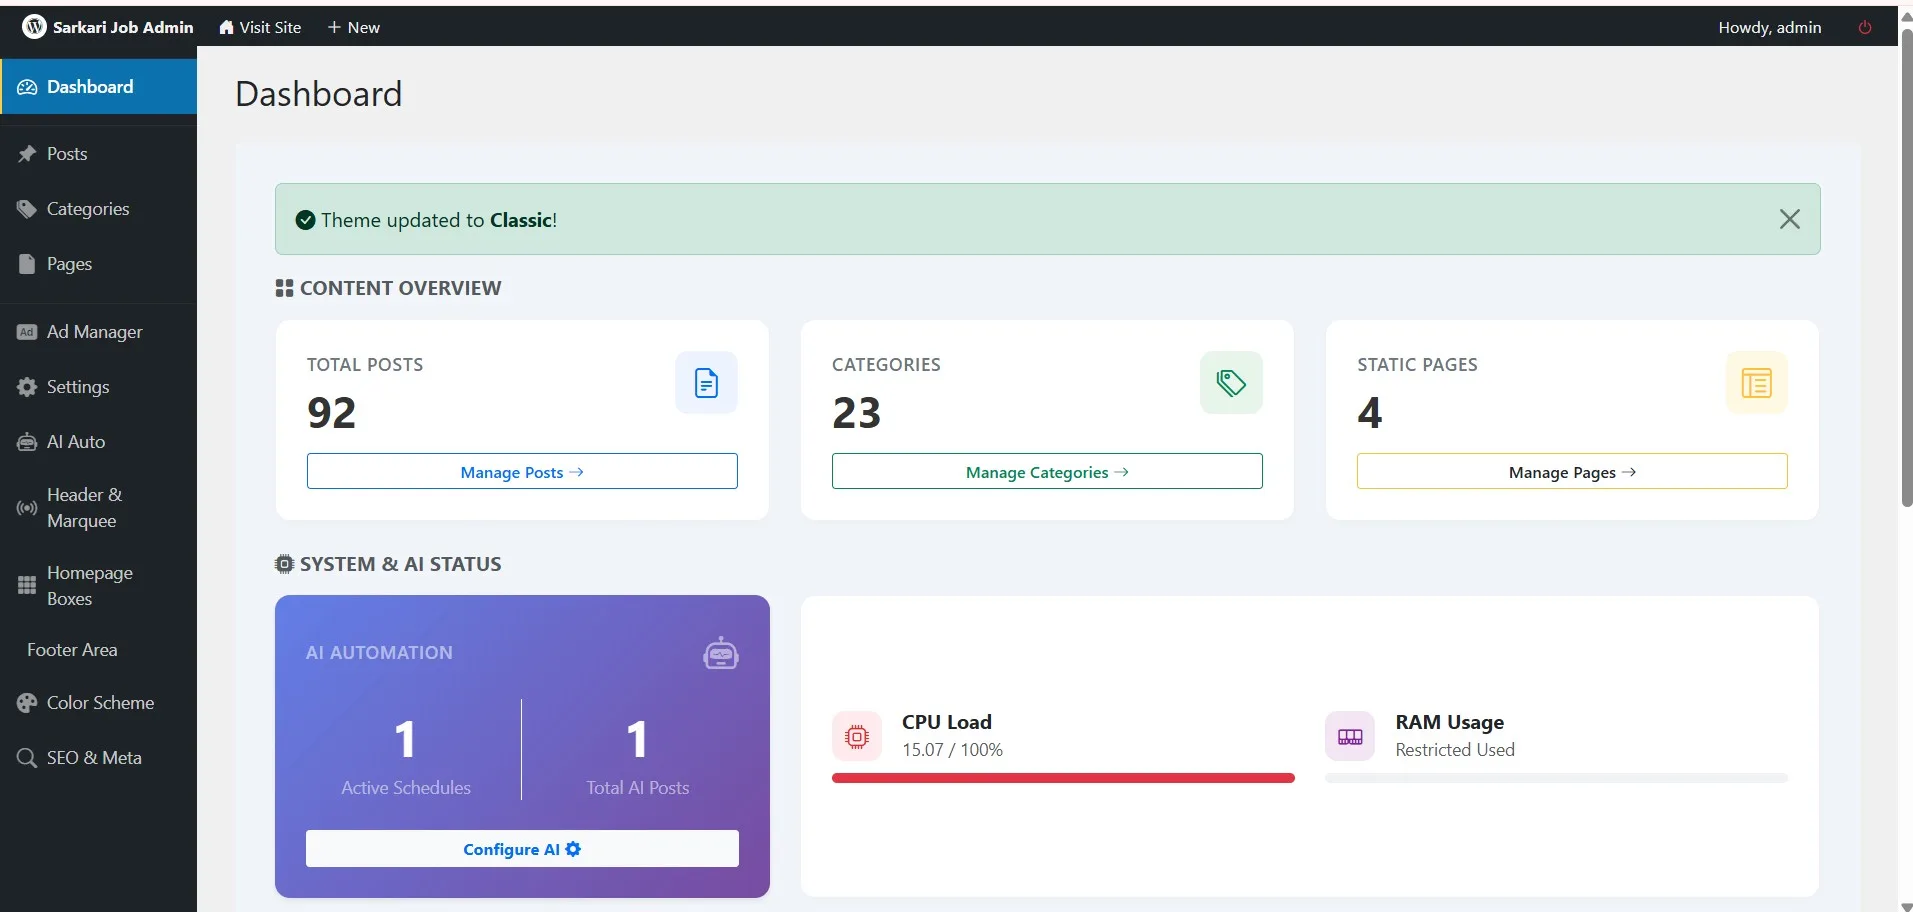
Task: Go to Ad Manager section
Action: [x=94, y=332]
